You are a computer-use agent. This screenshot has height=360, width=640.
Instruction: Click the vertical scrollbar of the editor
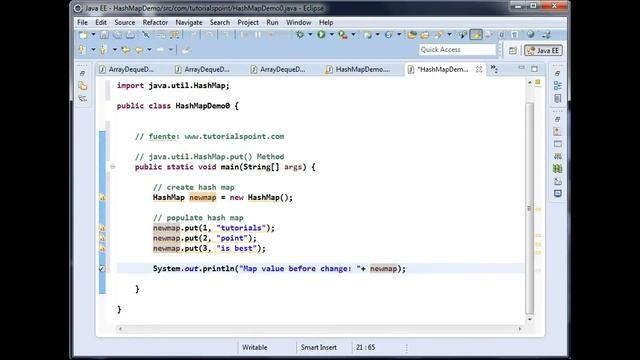(529, 208)
